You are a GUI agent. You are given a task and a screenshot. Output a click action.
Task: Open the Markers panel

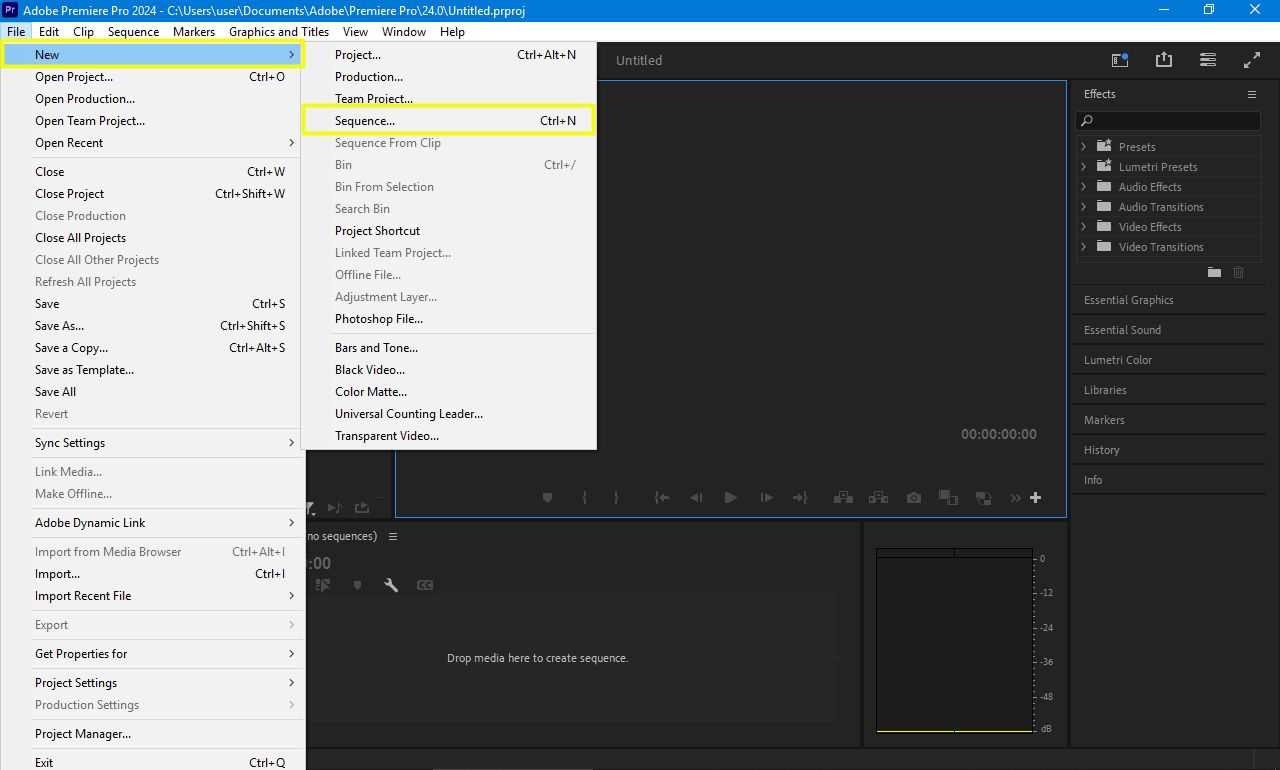point(1104,420)
